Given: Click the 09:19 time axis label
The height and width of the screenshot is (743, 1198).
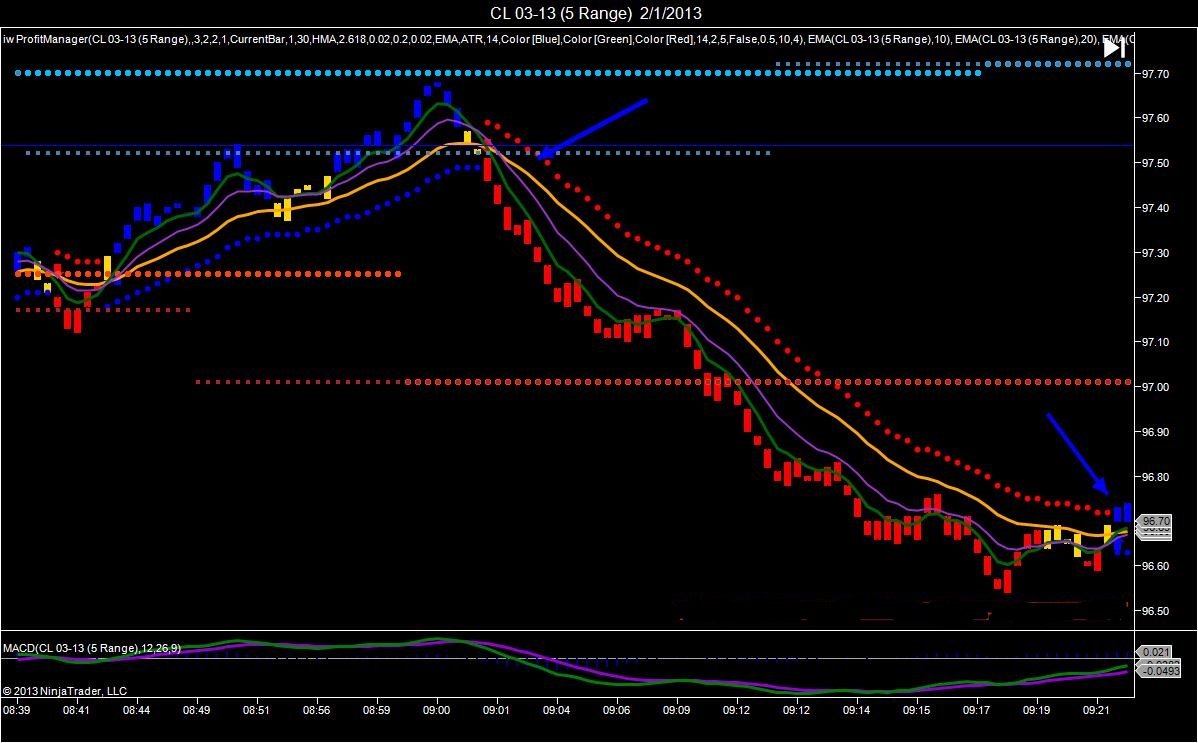Looking at the screenshot, I should 1037,710.
